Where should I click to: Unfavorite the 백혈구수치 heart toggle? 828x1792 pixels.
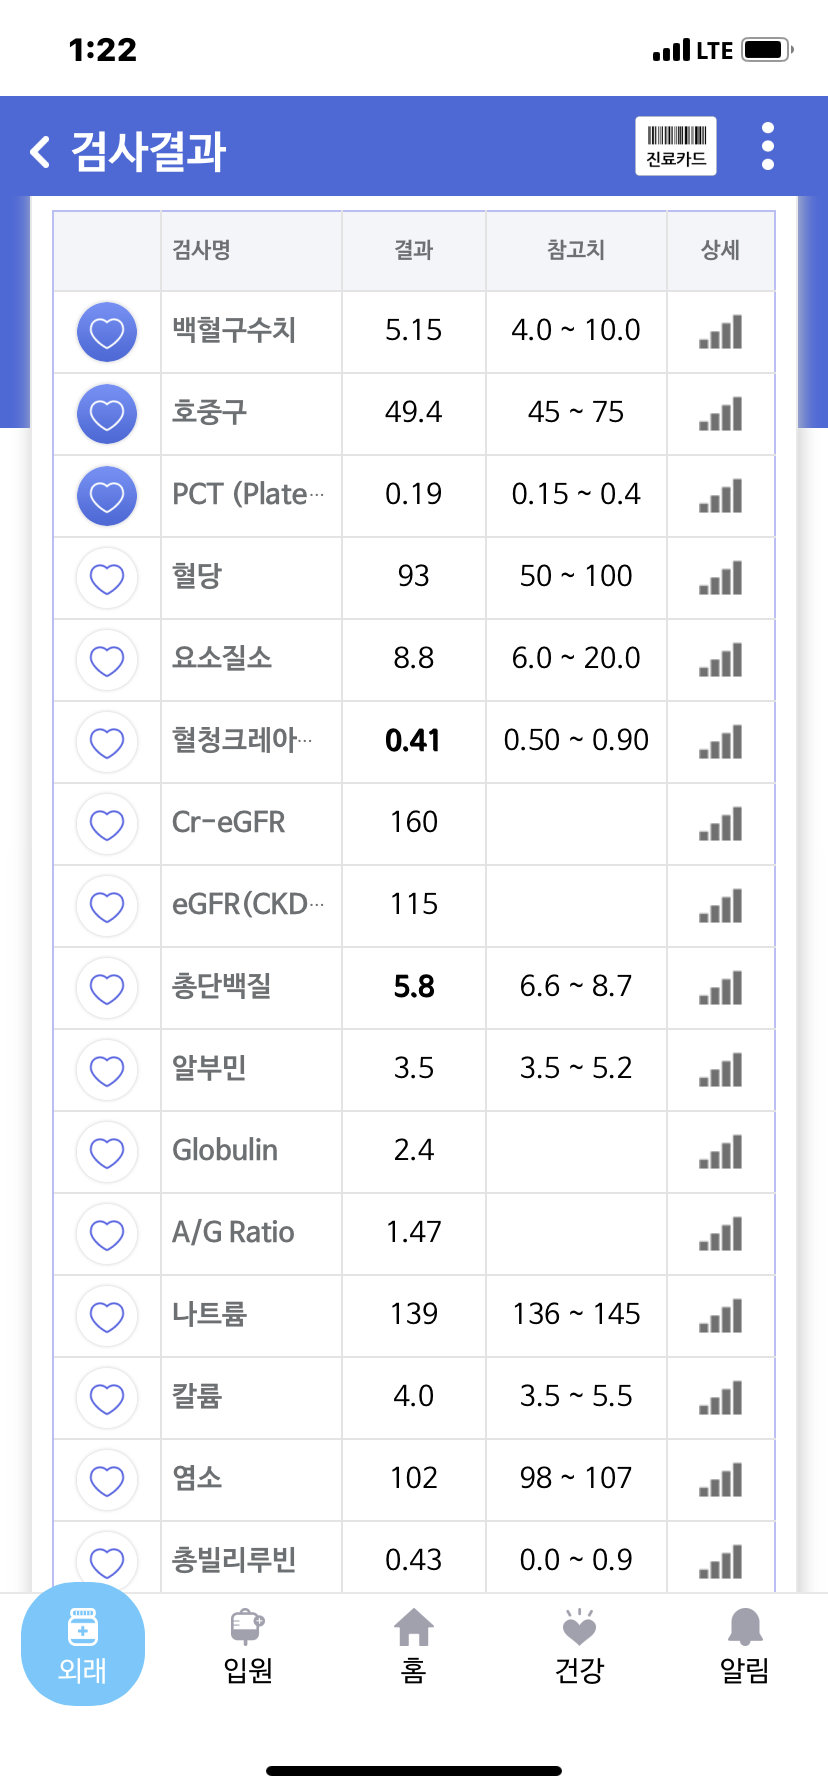point(107,332)
